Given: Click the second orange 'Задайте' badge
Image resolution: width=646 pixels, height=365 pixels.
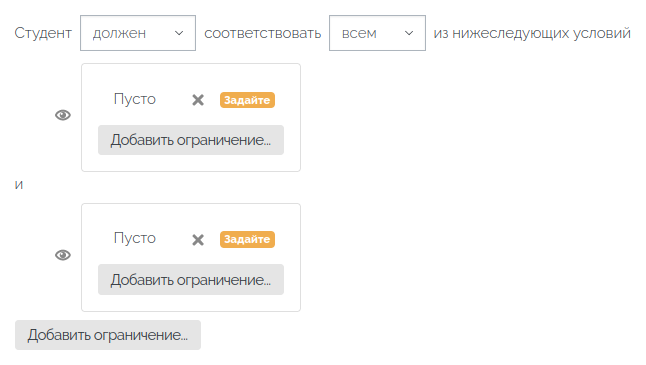Looking at the screenshot, I should click(x=247, y=239).
